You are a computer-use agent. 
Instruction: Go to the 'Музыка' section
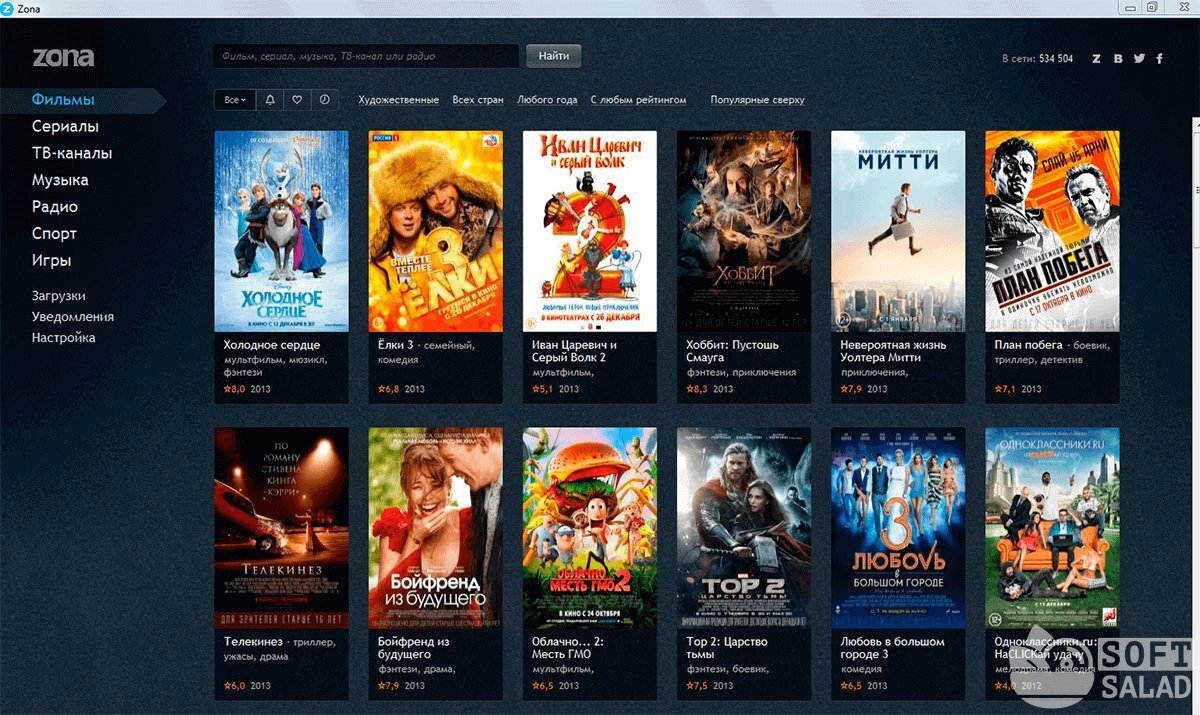pos(60,180)
